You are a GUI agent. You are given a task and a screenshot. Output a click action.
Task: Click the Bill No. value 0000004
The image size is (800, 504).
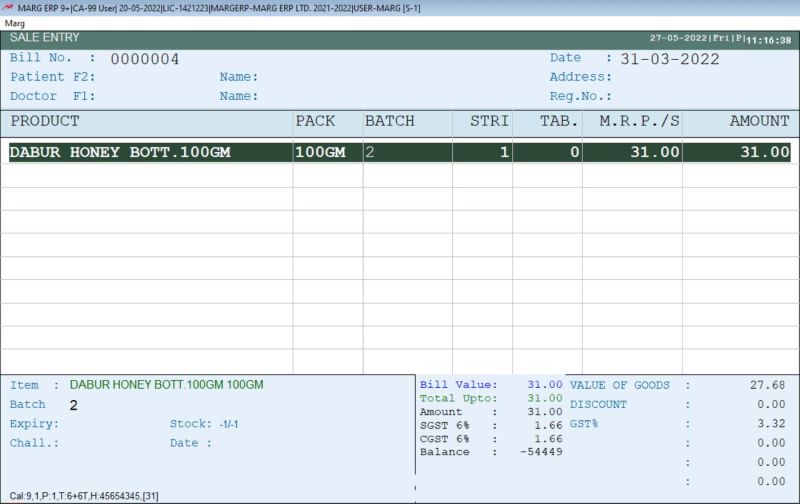[145, 59]
